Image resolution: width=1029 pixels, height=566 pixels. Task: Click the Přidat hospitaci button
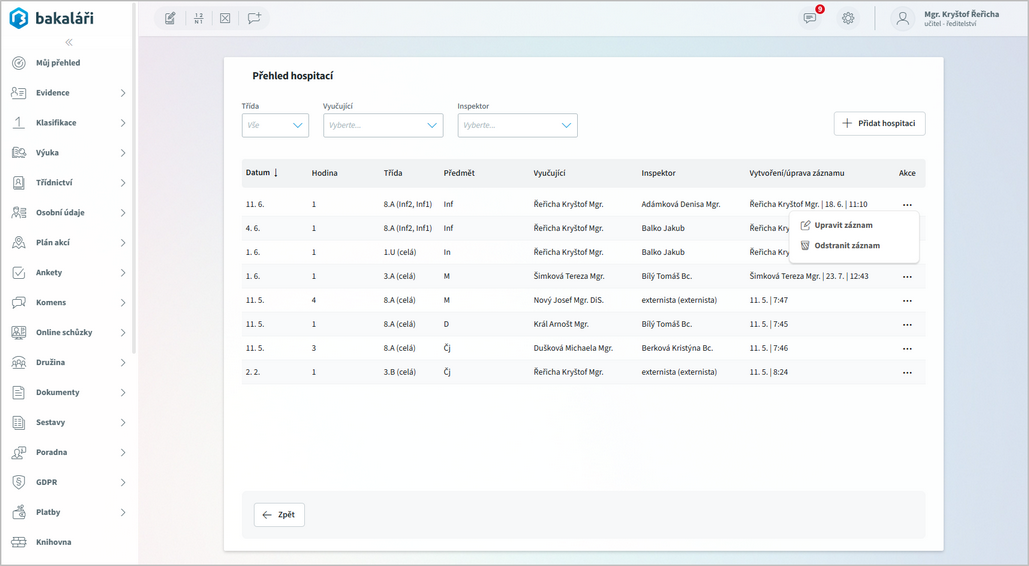click(879, 123)
